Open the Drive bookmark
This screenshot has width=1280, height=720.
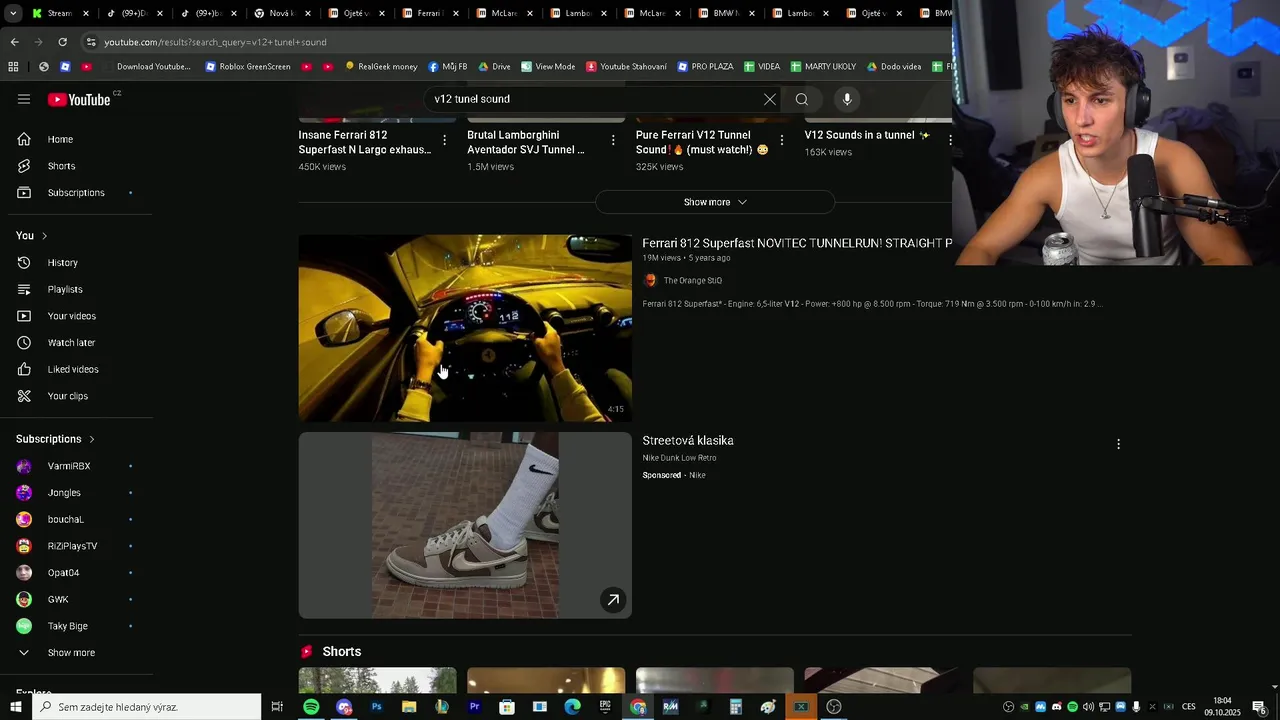coord(494,67)
